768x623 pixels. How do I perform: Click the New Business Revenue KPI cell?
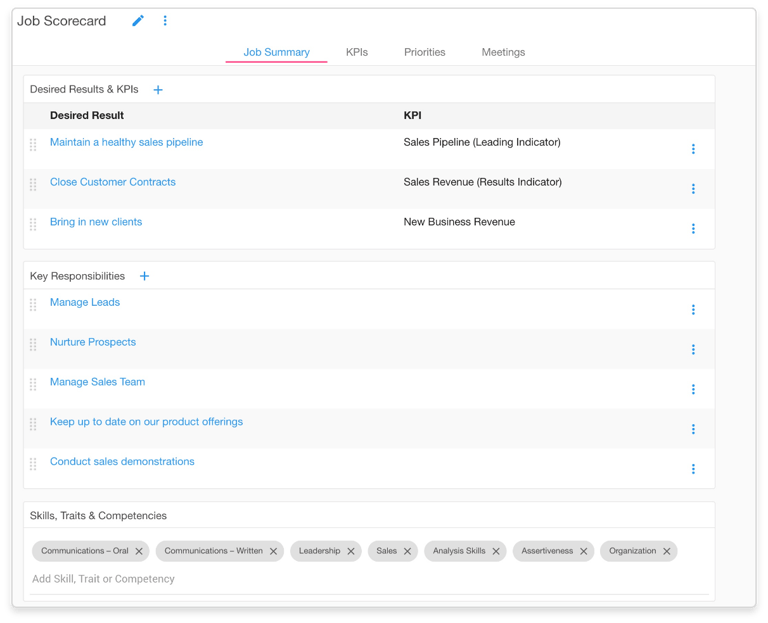click(459, 222)
